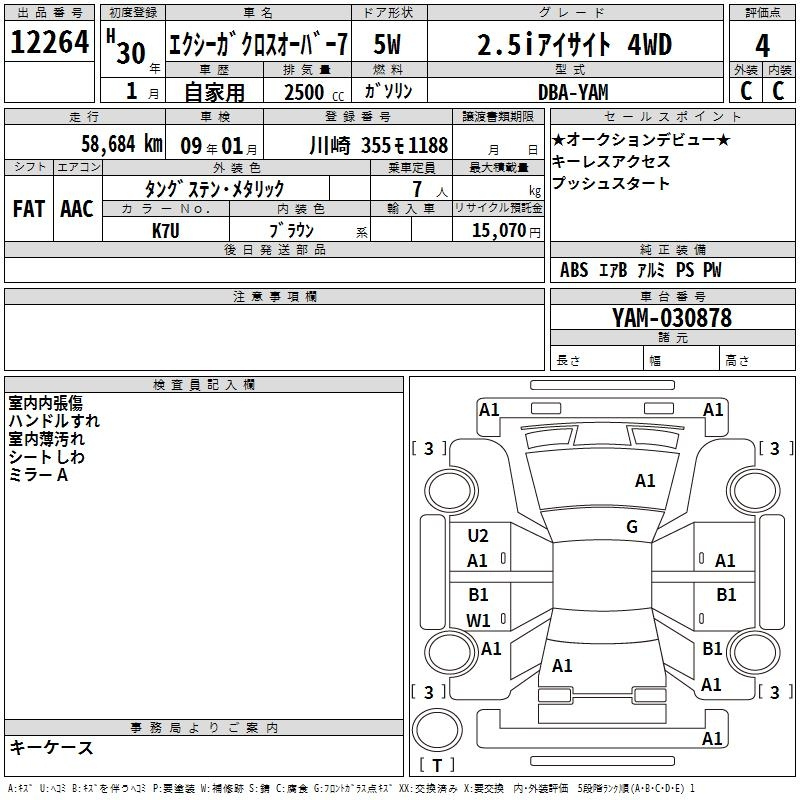
Task: Click the U2 dent marker on car diagram
Action: pyautogui.click(x=478, y=536)
